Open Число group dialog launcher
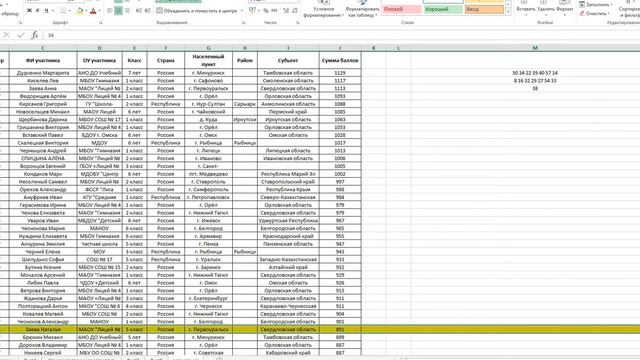The height and width of the screenshot is (360, 640). pyautogui.click(x=298, y=23)
